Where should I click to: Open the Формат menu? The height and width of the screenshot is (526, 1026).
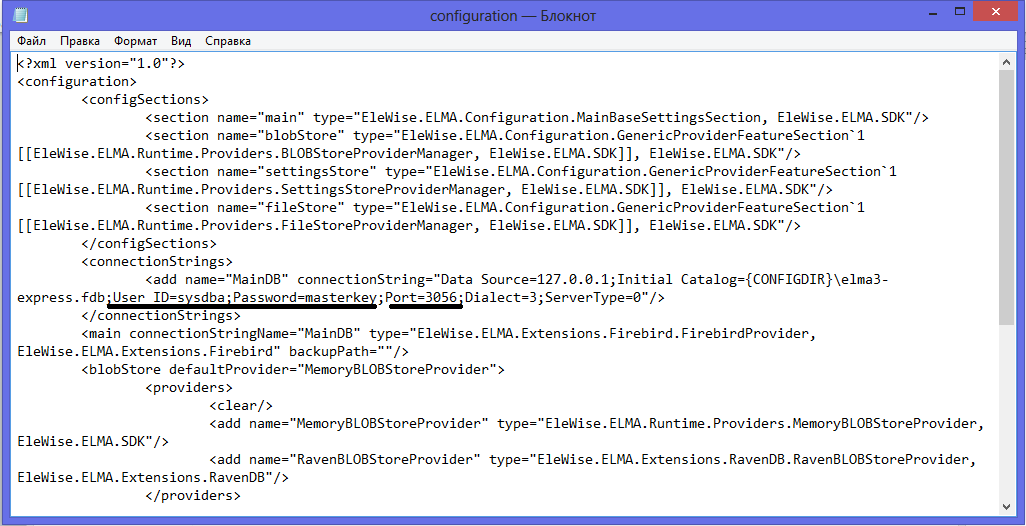pos(135,41)
